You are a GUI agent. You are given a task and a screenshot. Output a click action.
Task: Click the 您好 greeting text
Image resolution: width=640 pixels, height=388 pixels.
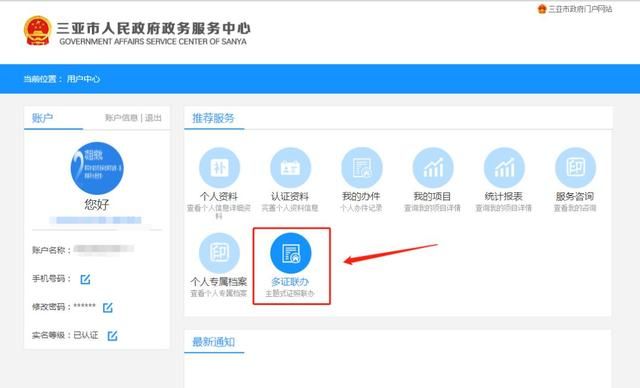coord(97,204)
